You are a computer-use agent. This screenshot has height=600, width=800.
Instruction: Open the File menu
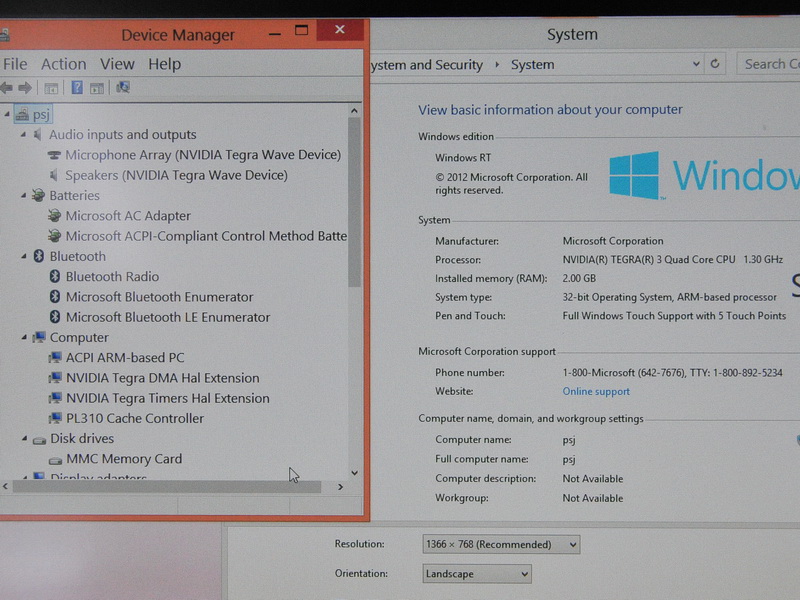[15, 64]
